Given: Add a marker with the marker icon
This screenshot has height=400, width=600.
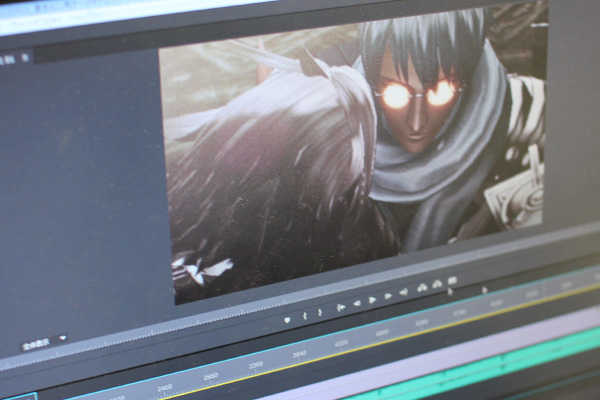Looking at the screenshot, I should click(287, 320).
